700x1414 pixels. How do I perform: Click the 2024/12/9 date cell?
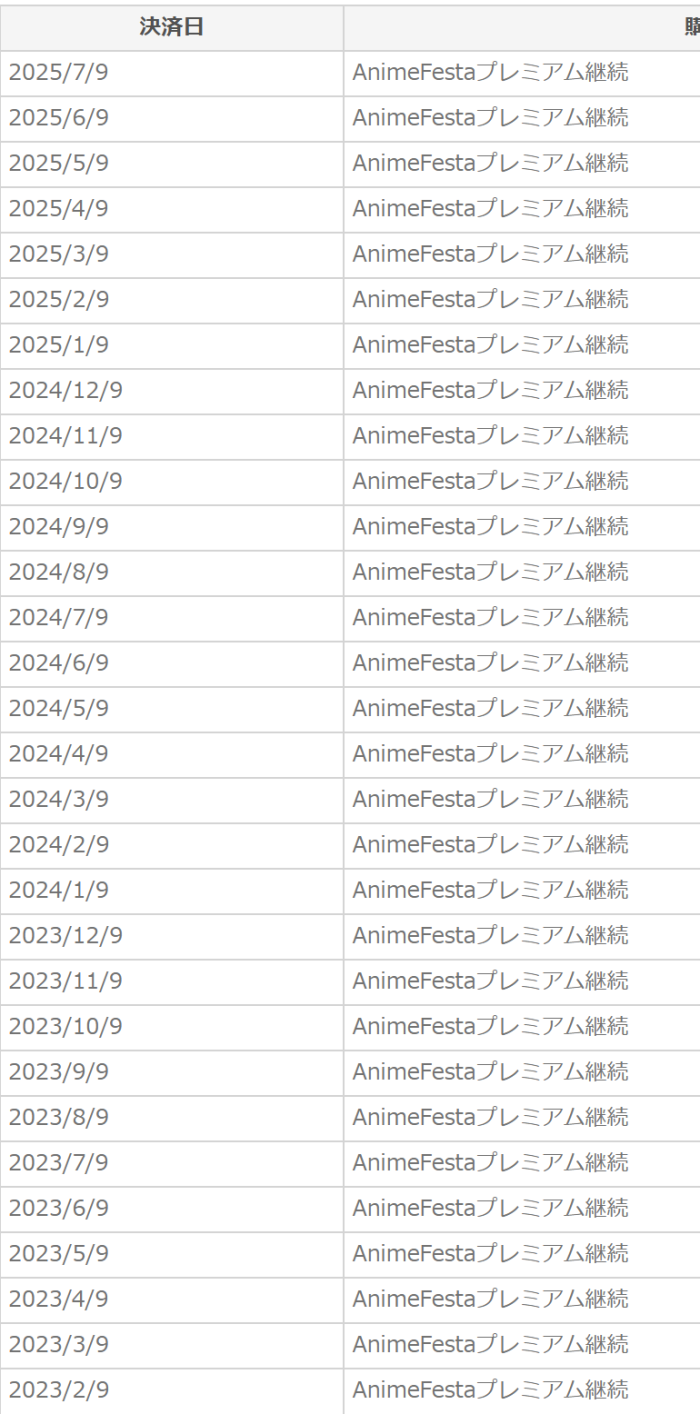[x=65, y=390]
